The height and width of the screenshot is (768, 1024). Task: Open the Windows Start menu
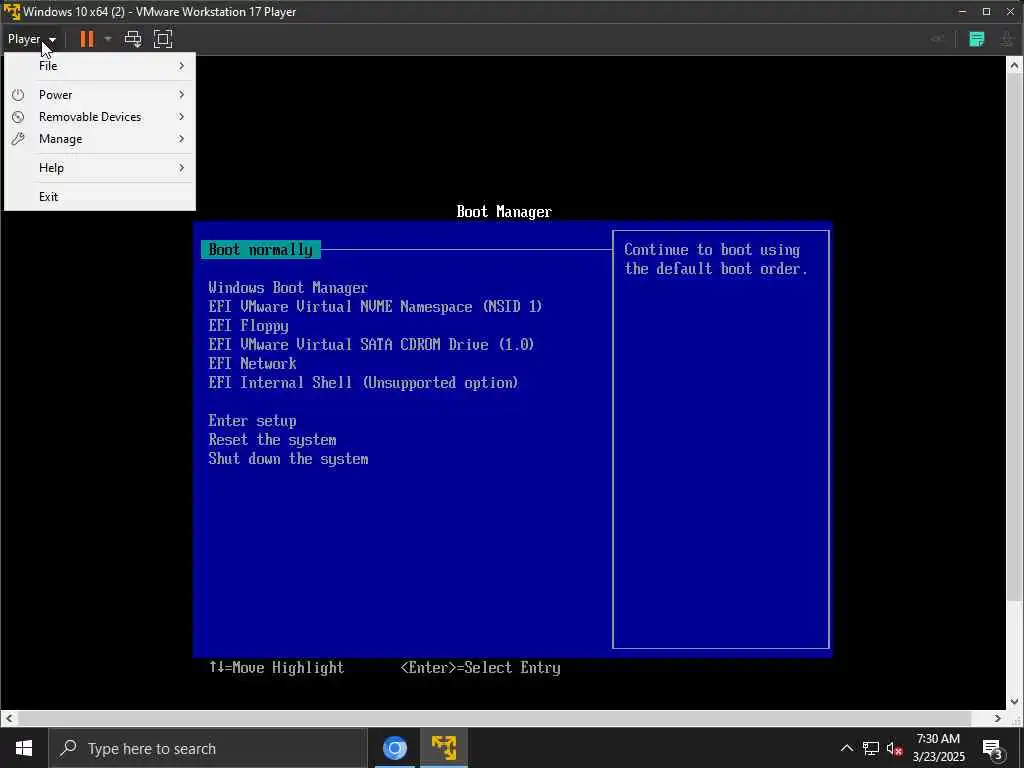pos(24,748)
